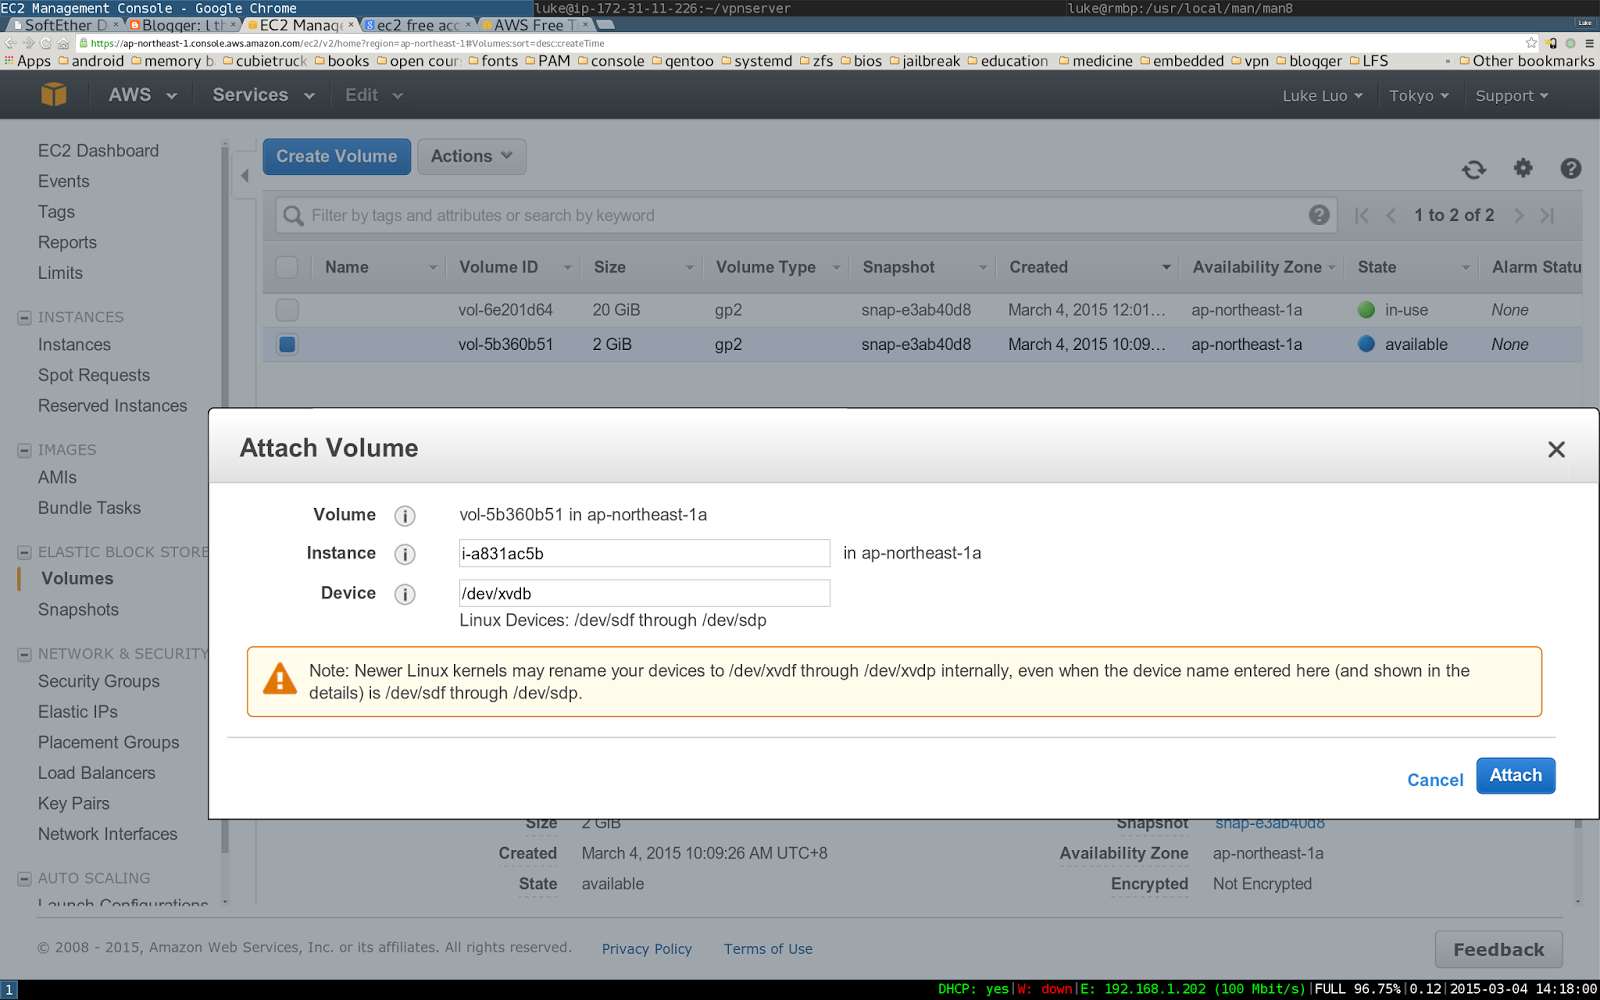The image size is (1600, 1000).
Task: Open the help question mark icon by the gear
Action: click(1571, 168)
